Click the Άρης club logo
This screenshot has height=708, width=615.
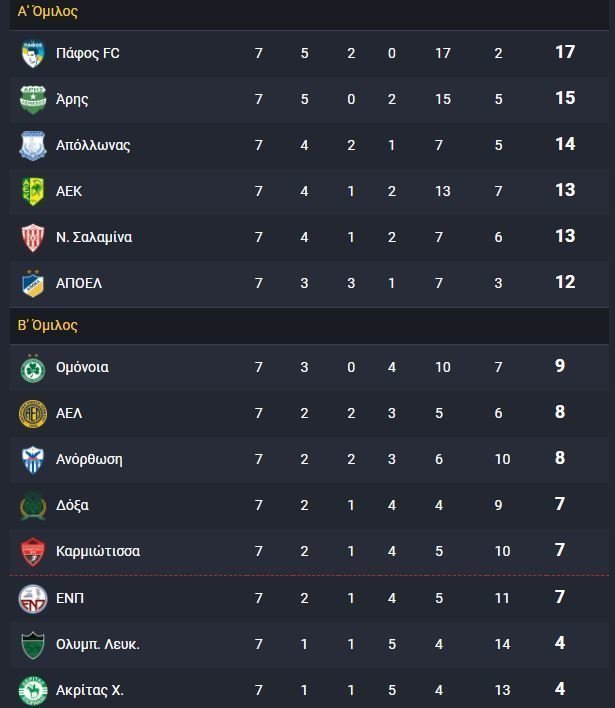pos(33,99)
